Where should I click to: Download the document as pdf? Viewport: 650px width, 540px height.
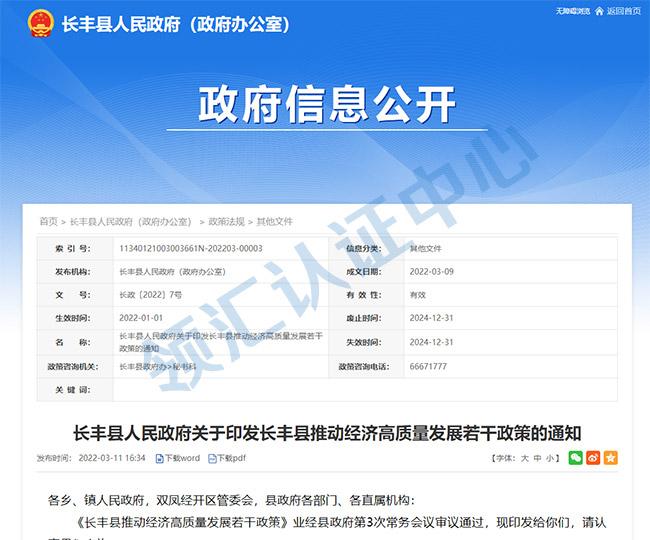pos(231,458)
